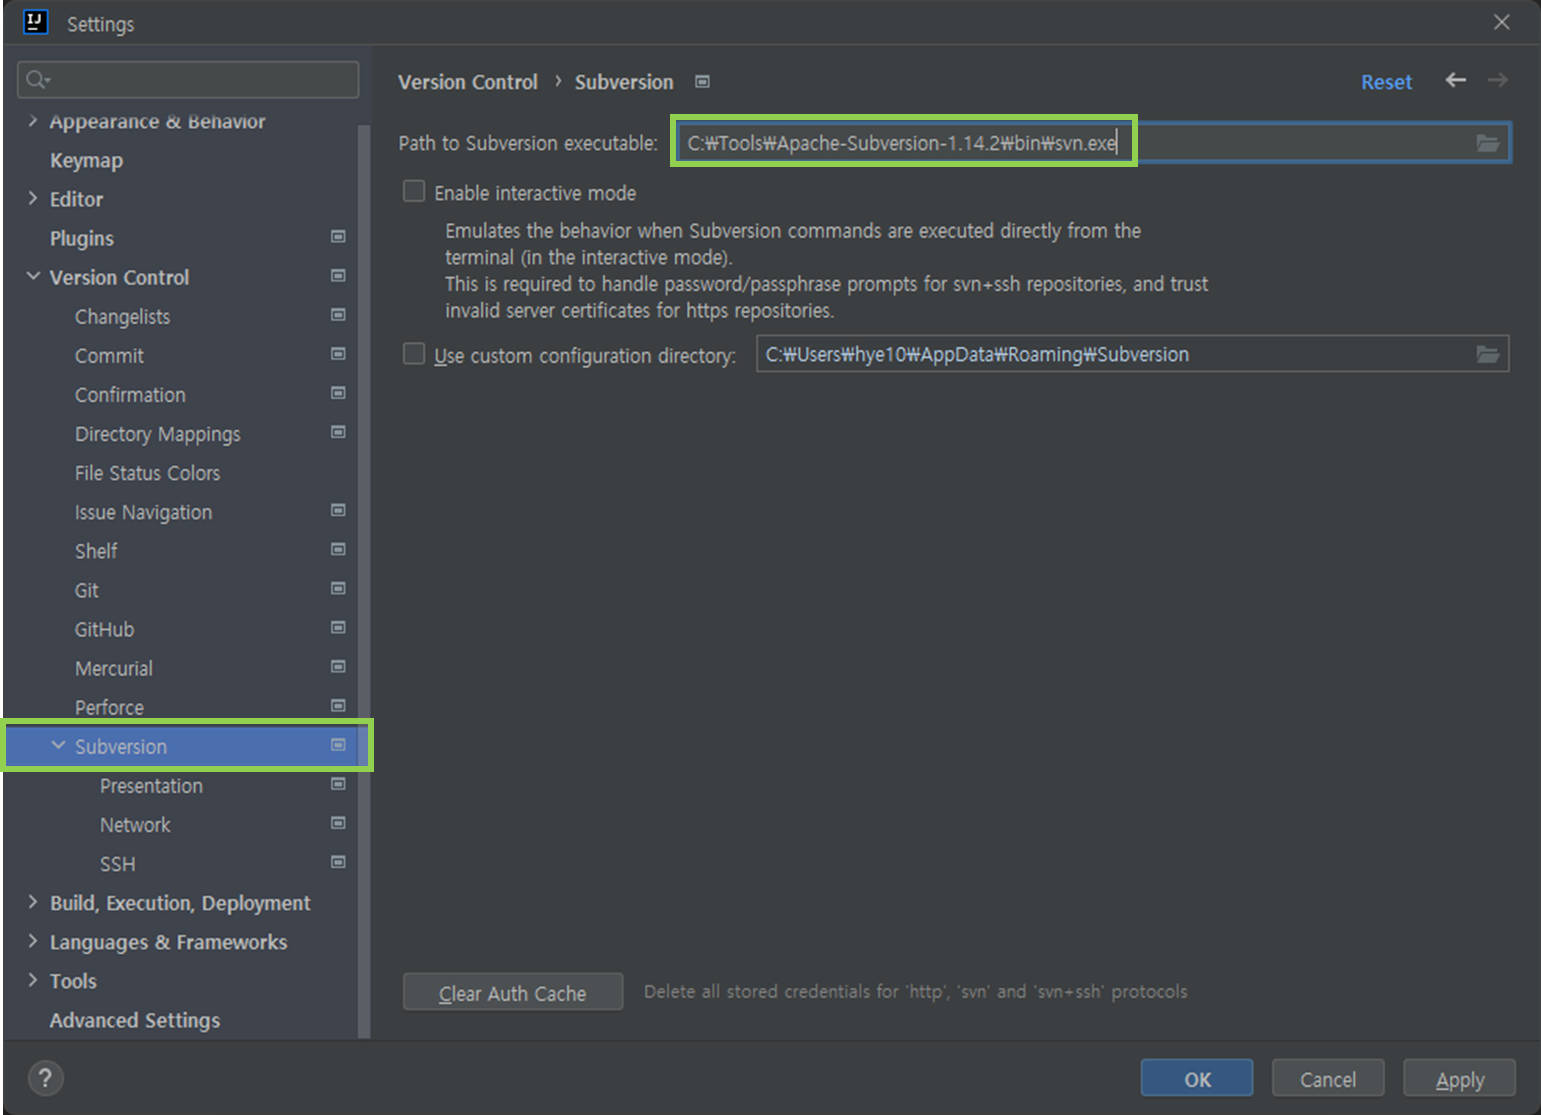Click the search magnifier icon
The width and height of the screenshot is (1541, 1115).
pyautogui.click(x=37, y=79)
